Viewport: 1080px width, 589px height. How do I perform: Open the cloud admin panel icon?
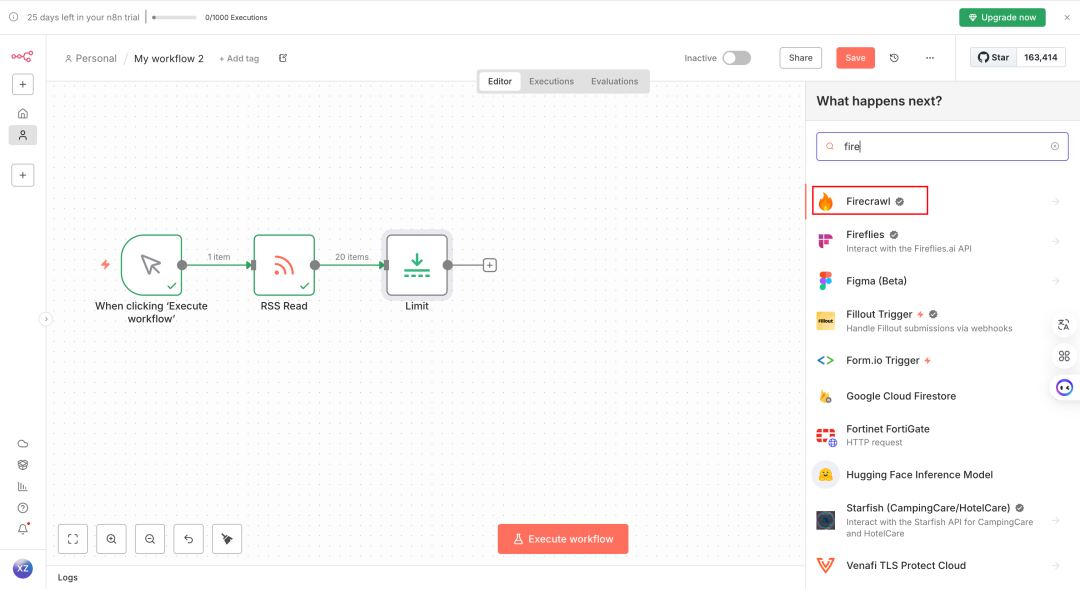click(x=23, y=444)
